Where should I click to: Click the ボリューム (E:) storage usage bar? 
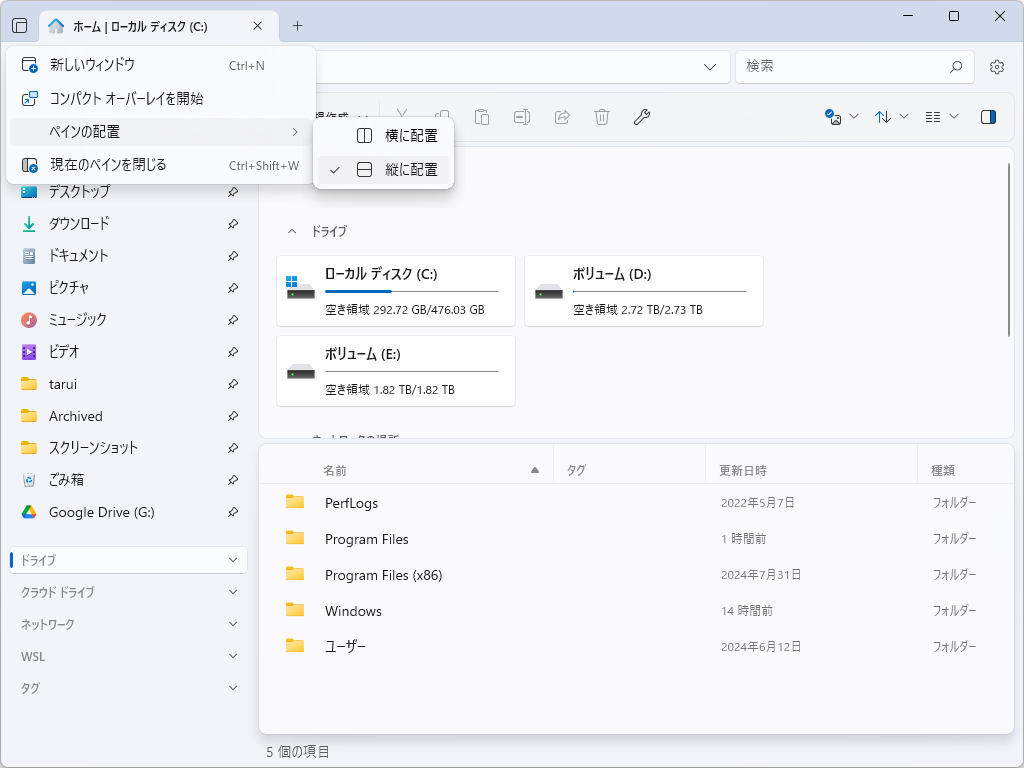[x=411, y=372]
